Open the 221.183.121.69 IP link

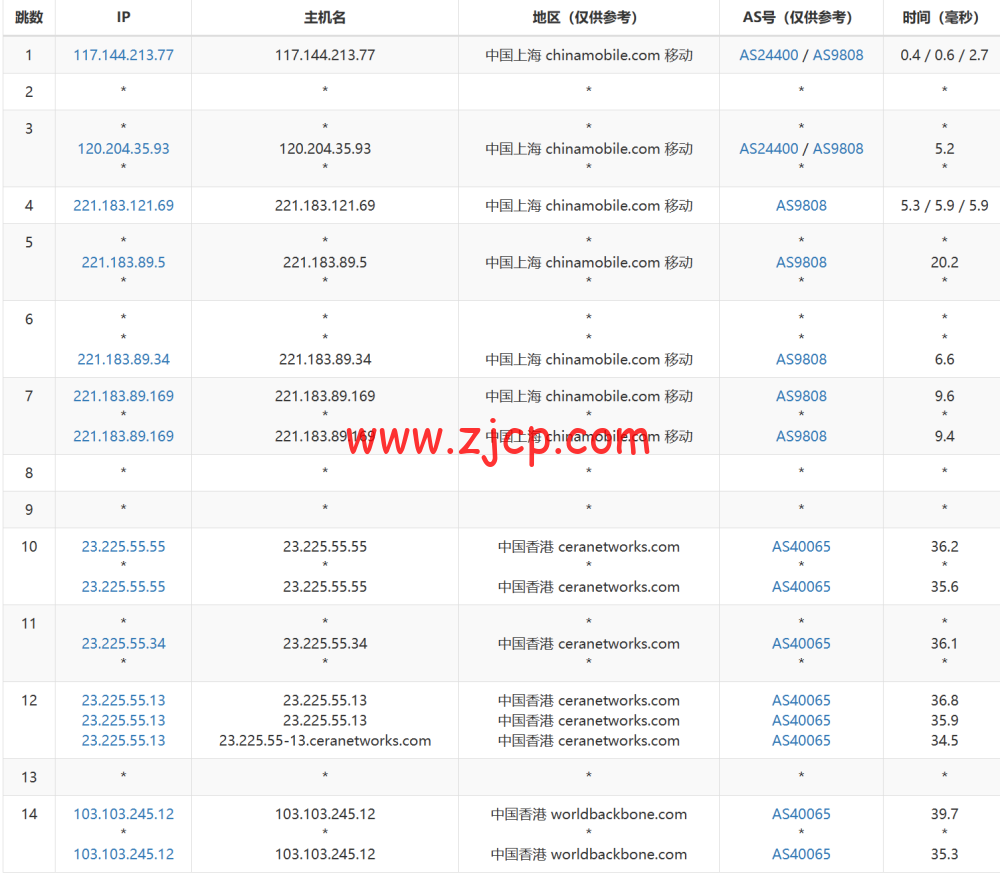pyautogui.click(x=123, y=205)
